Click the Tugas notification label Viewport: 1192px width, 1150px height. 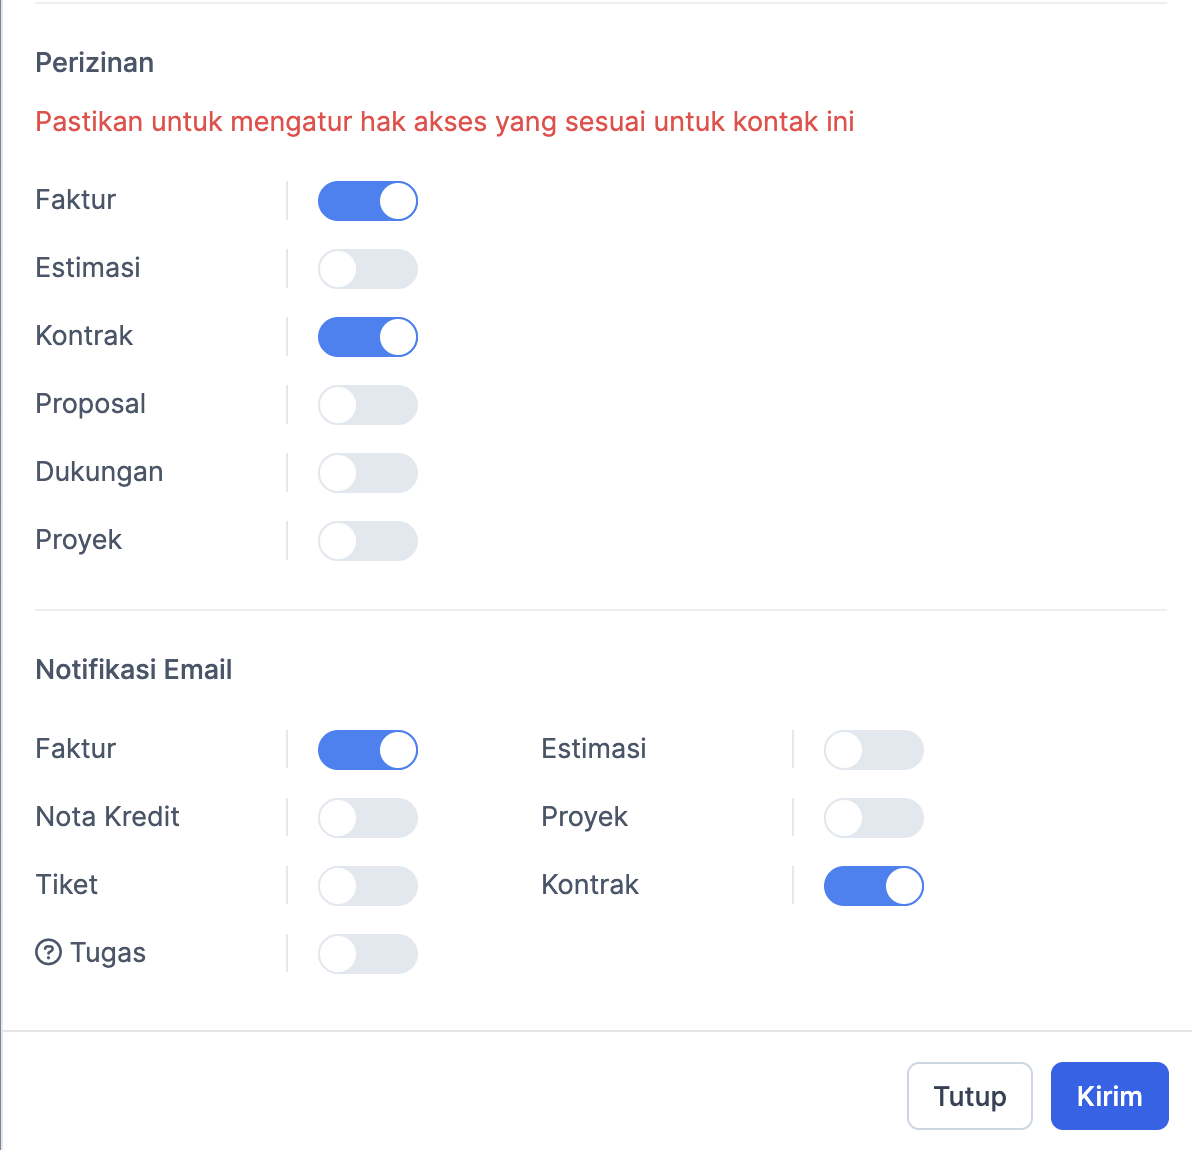[x=108, y=953]
